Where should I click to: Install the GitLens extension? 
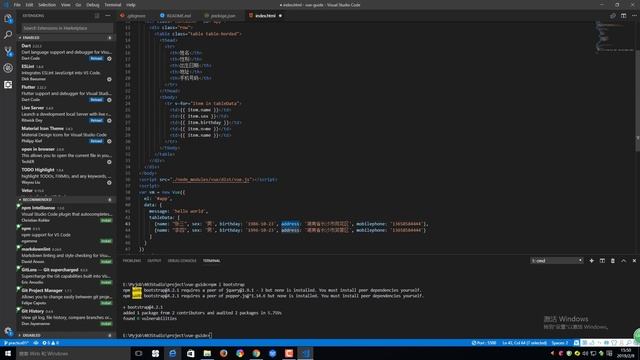tap(106, 282)
